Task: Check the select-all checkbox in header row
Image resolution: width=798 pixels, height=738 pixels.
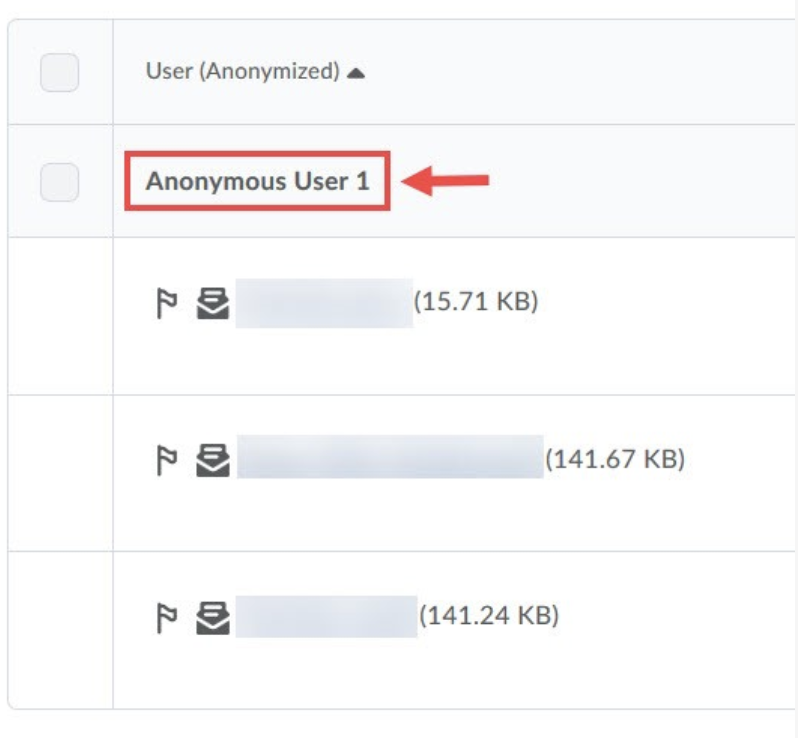Action: pos(60,72)
